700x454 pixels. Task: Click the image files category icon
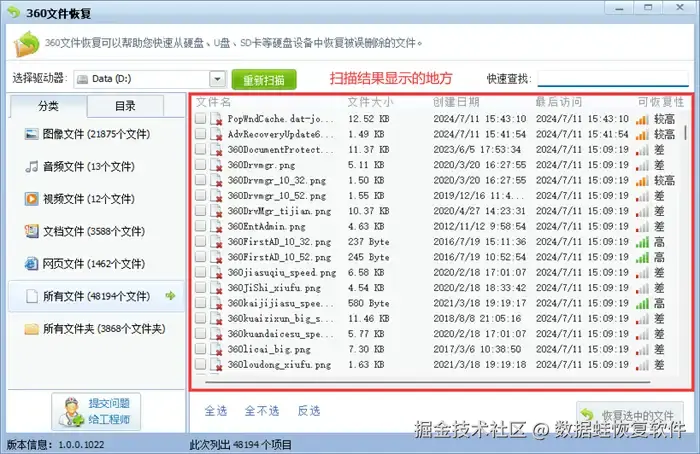click(x=31, y=134)
